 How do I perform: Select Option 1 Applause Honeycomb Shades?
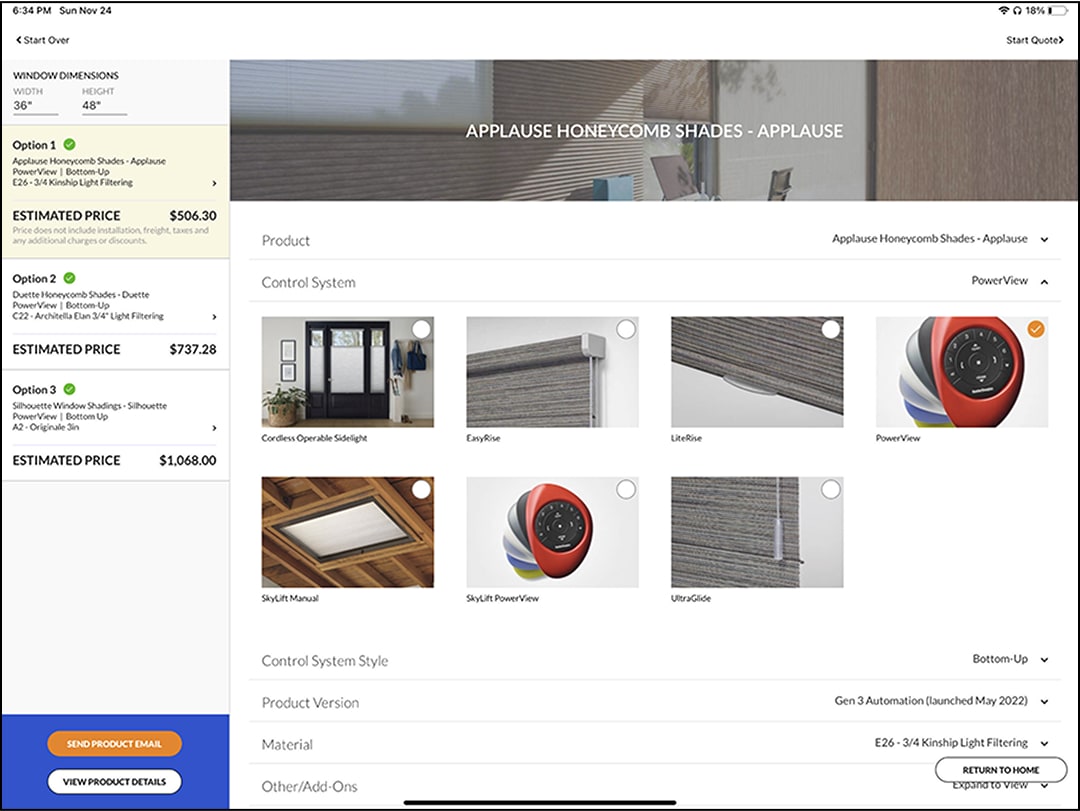point(115,192)
